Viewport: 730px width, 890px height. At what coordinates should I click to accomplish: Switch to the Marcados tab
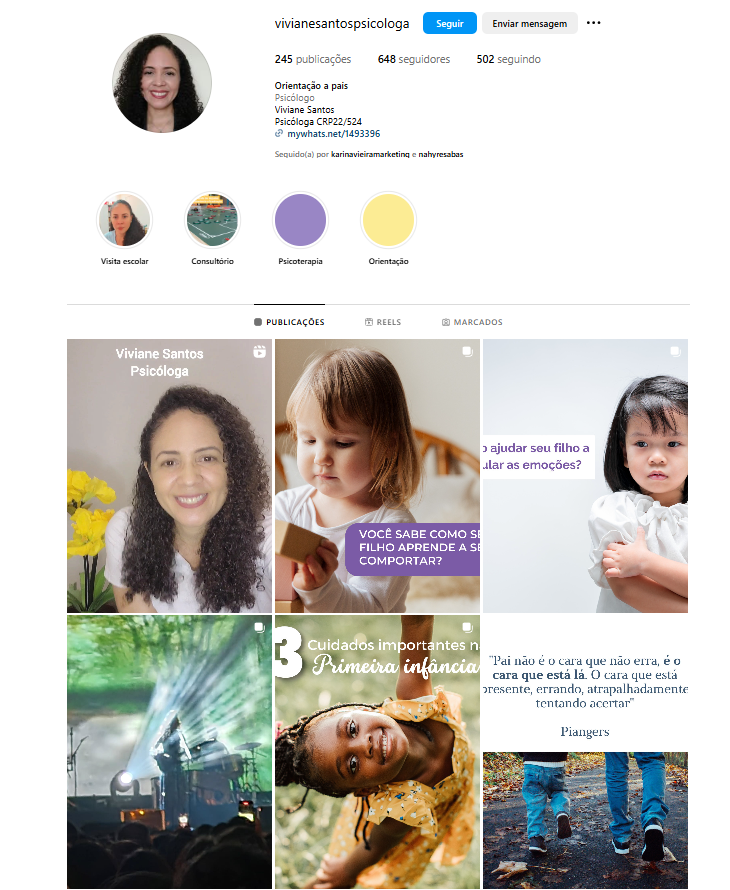click(x=472, y=322)
